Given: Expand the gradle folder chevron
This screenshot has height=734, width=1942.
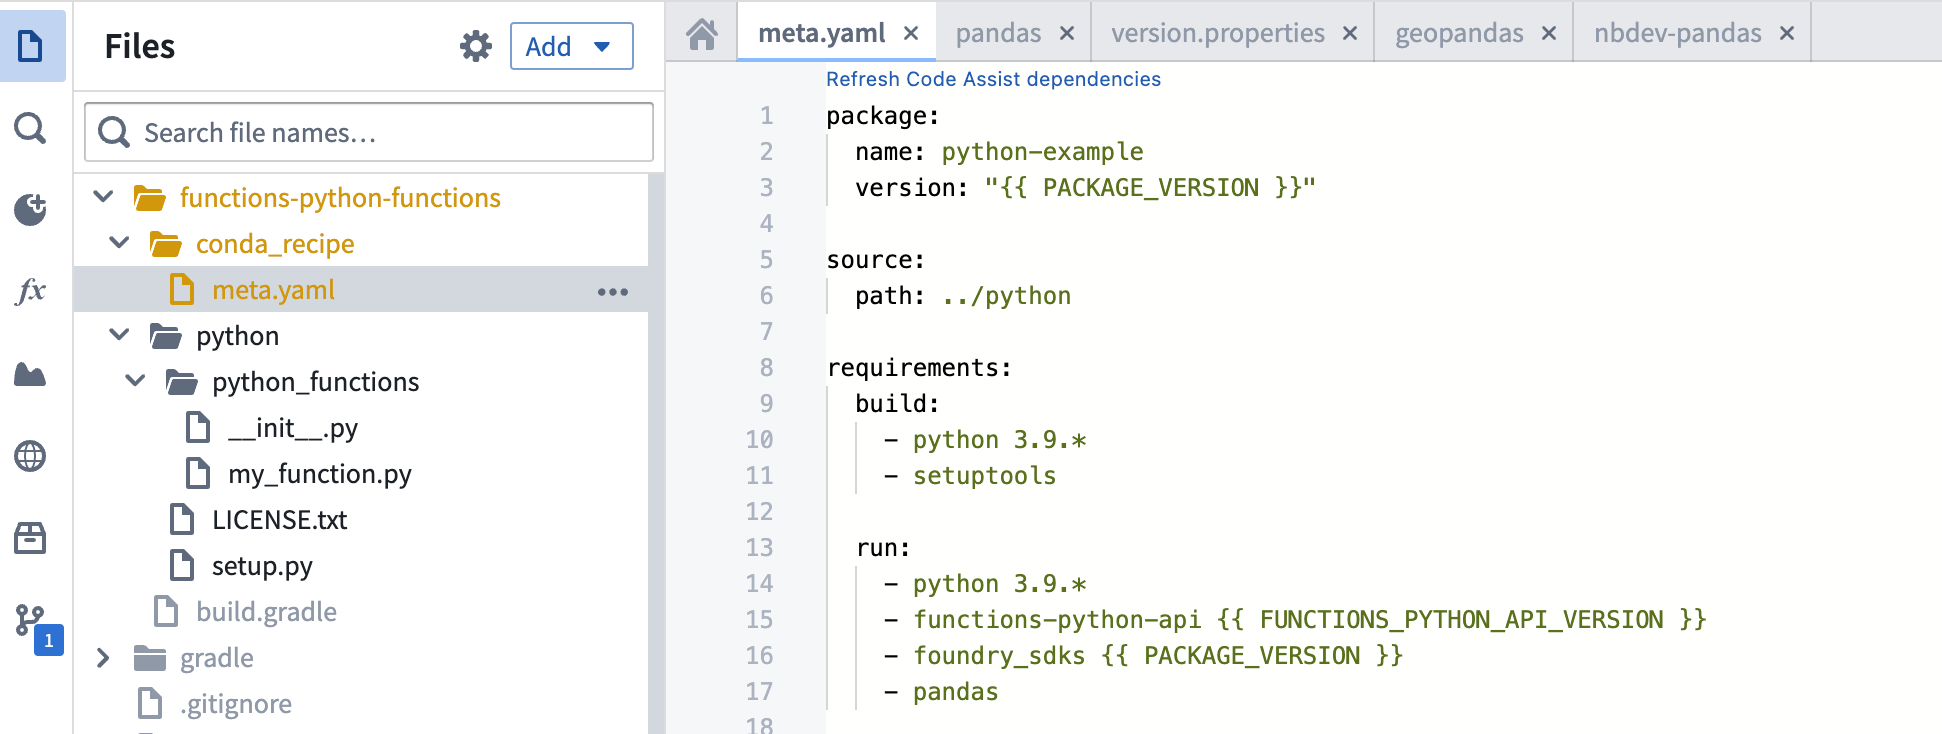Looking at the screenshot, I should (x=103, y=658).
